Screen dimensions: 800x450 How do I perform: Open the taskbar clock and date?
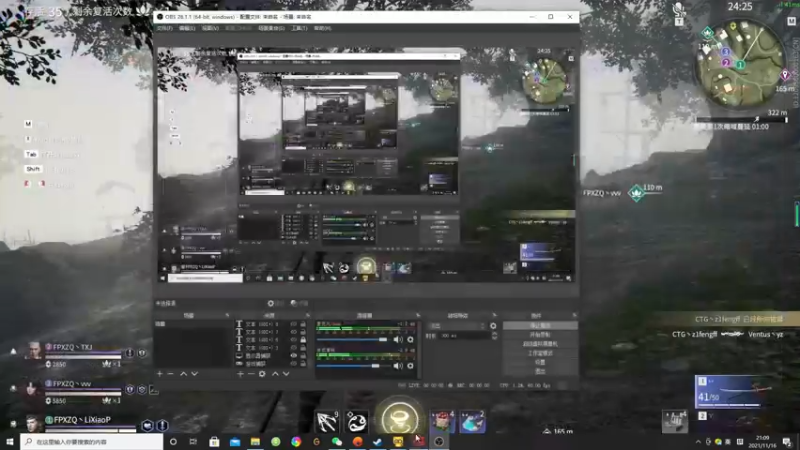tap(762, 442)
